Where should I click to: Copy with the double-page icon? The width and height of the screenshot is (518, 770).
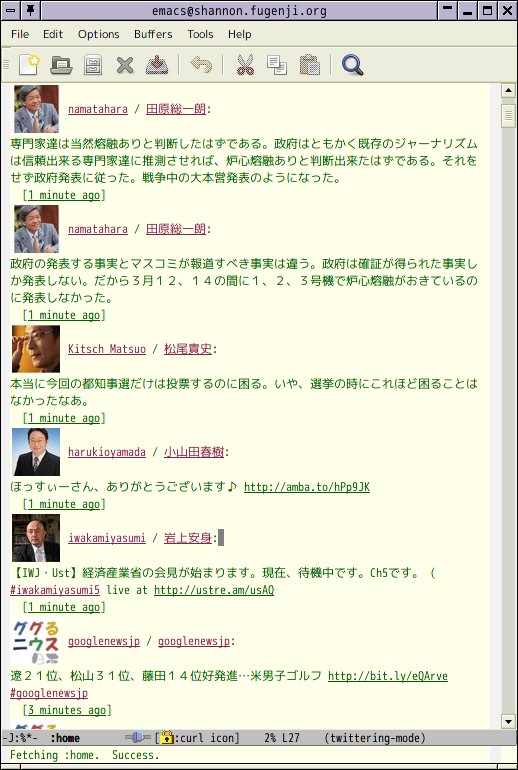(277, 65)
